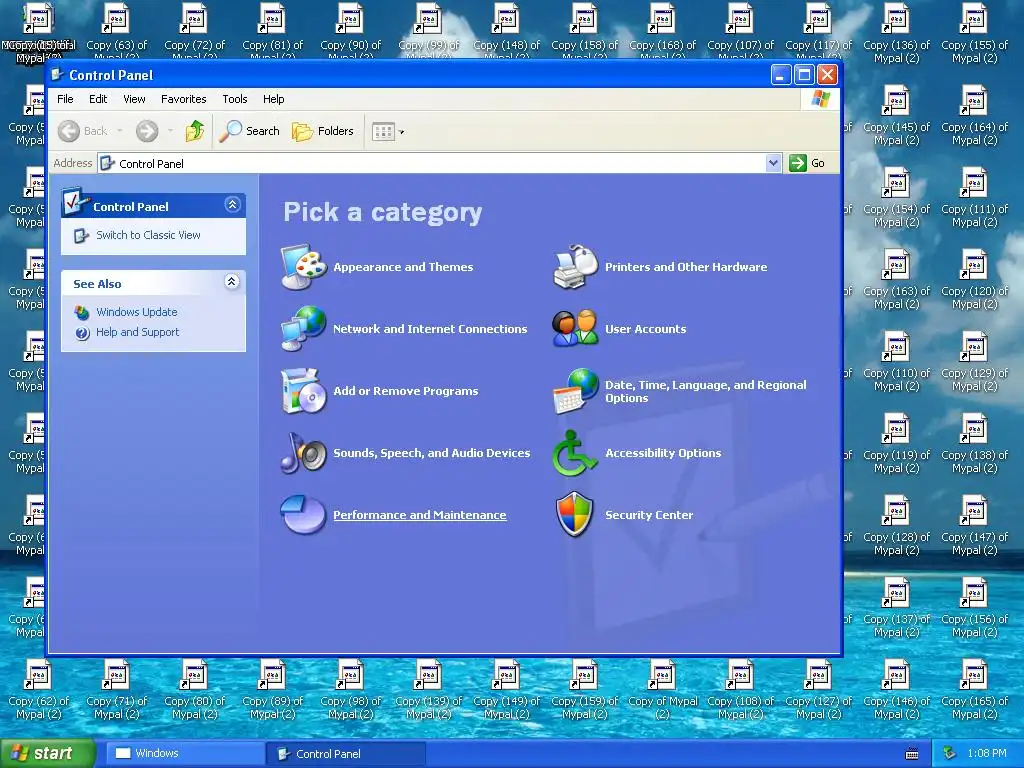The height and width of the screenshot is (768, 1024).
Task: Open Sounds, Speech, and Audio Devices icon
Action: click(304, 453)
